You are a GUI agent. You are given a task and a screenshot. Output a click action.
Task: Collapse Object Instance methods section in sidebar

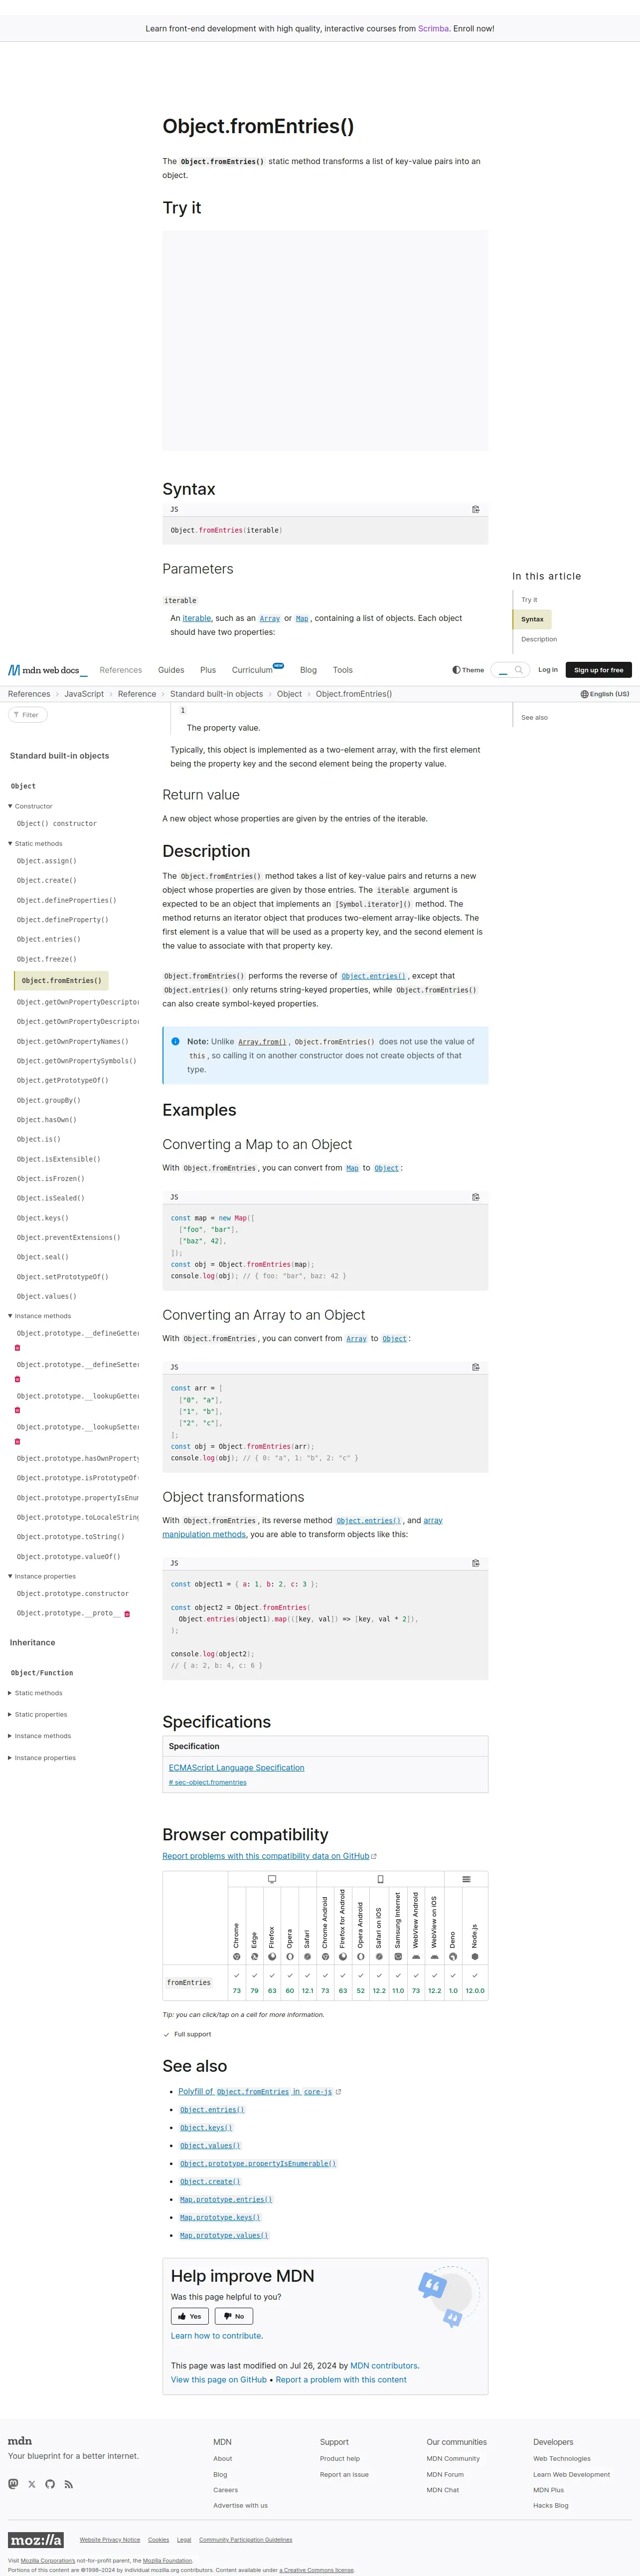tap(40, 1316)
